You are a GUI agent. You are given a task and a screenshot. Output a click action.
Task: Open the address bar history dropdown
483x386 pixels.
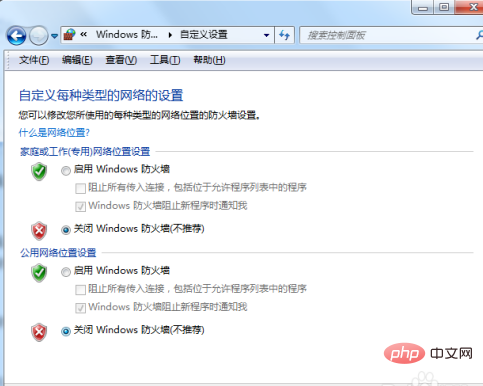[266, 35]
